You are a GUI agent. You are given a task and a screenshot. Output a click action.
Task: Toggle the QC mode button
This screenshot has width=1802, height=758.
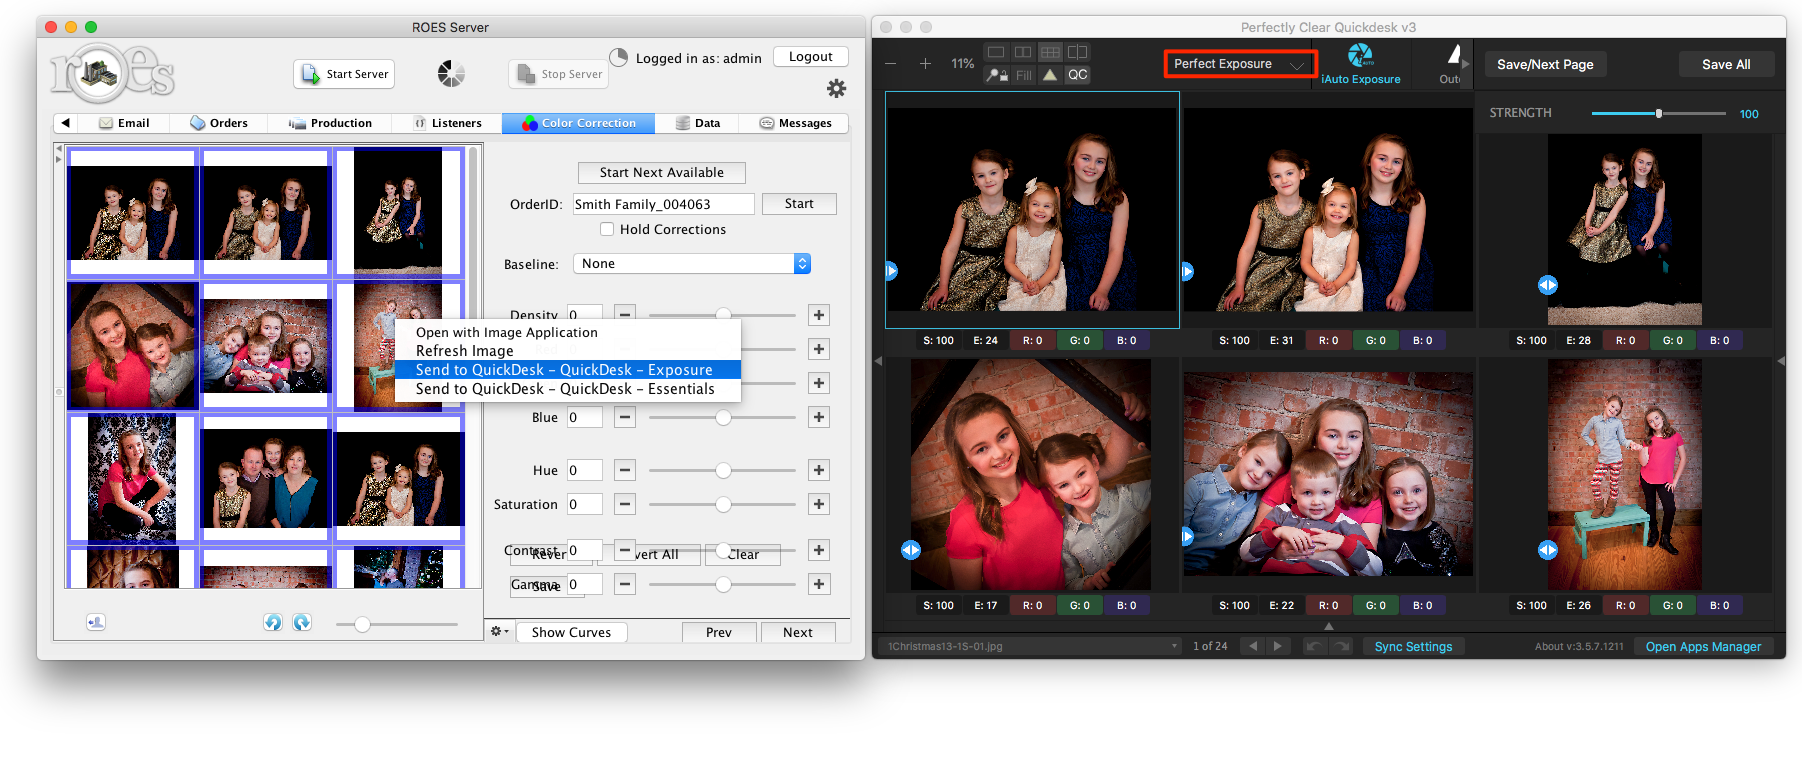tap(1077, 75)
